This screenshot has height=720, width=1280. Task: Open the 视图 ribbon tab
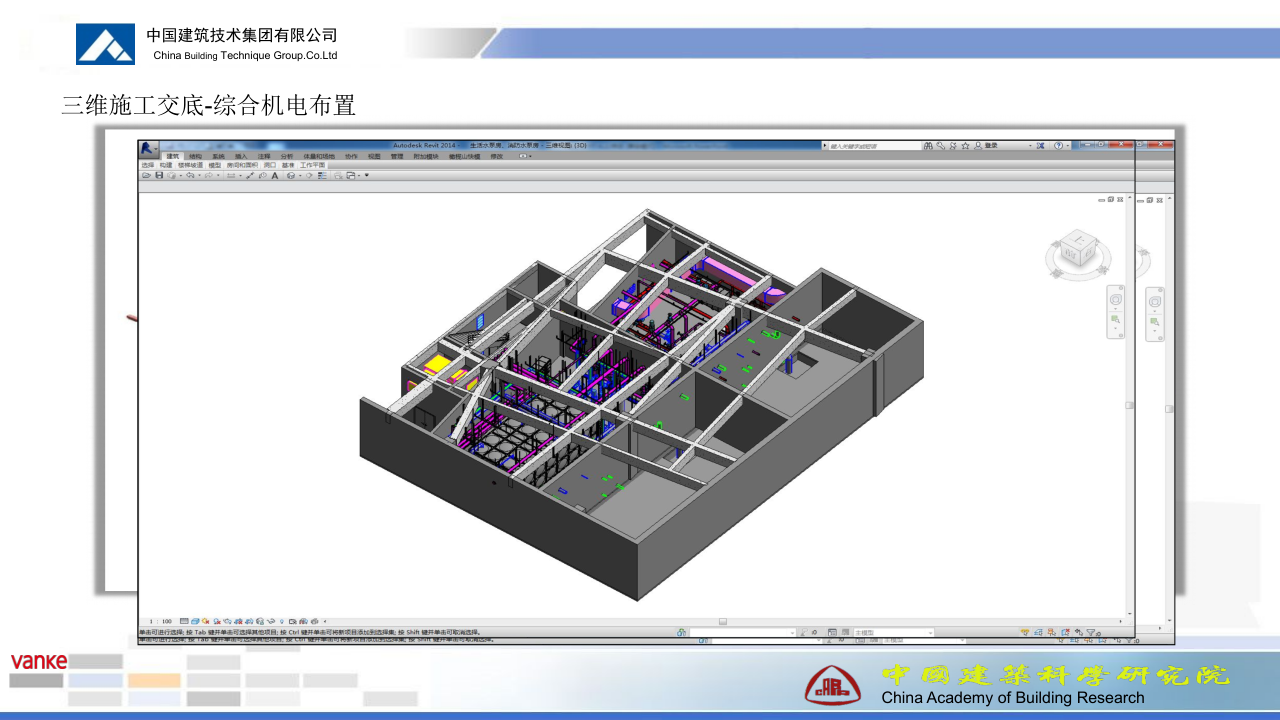374,156
